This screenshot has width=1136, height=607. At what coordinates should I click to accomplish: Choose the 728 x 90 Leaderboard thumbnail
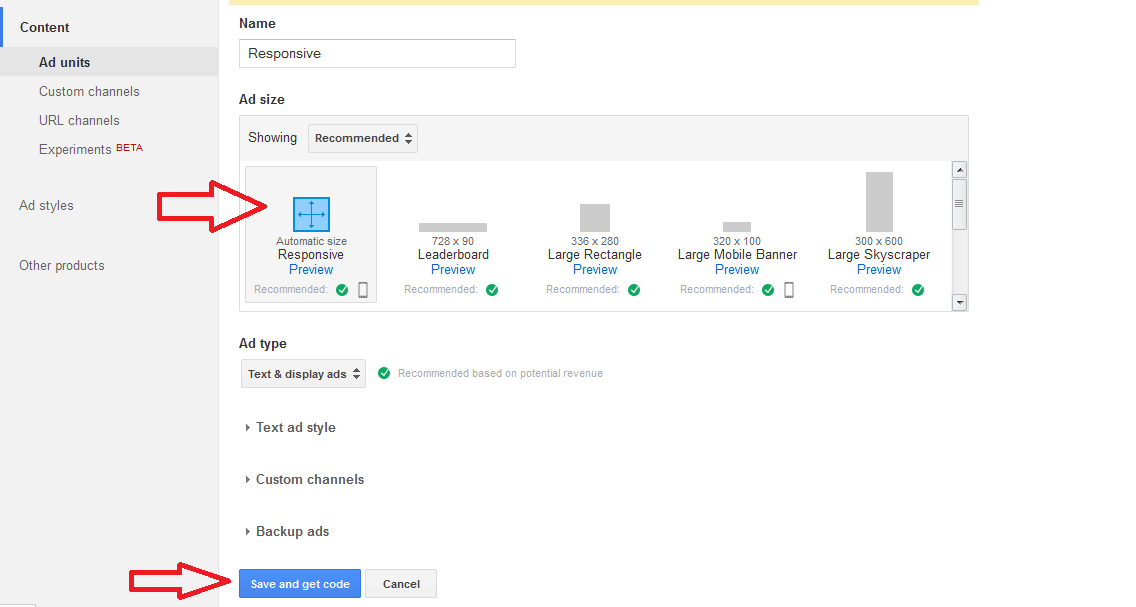pyautogui.click(x=453, y=227)
